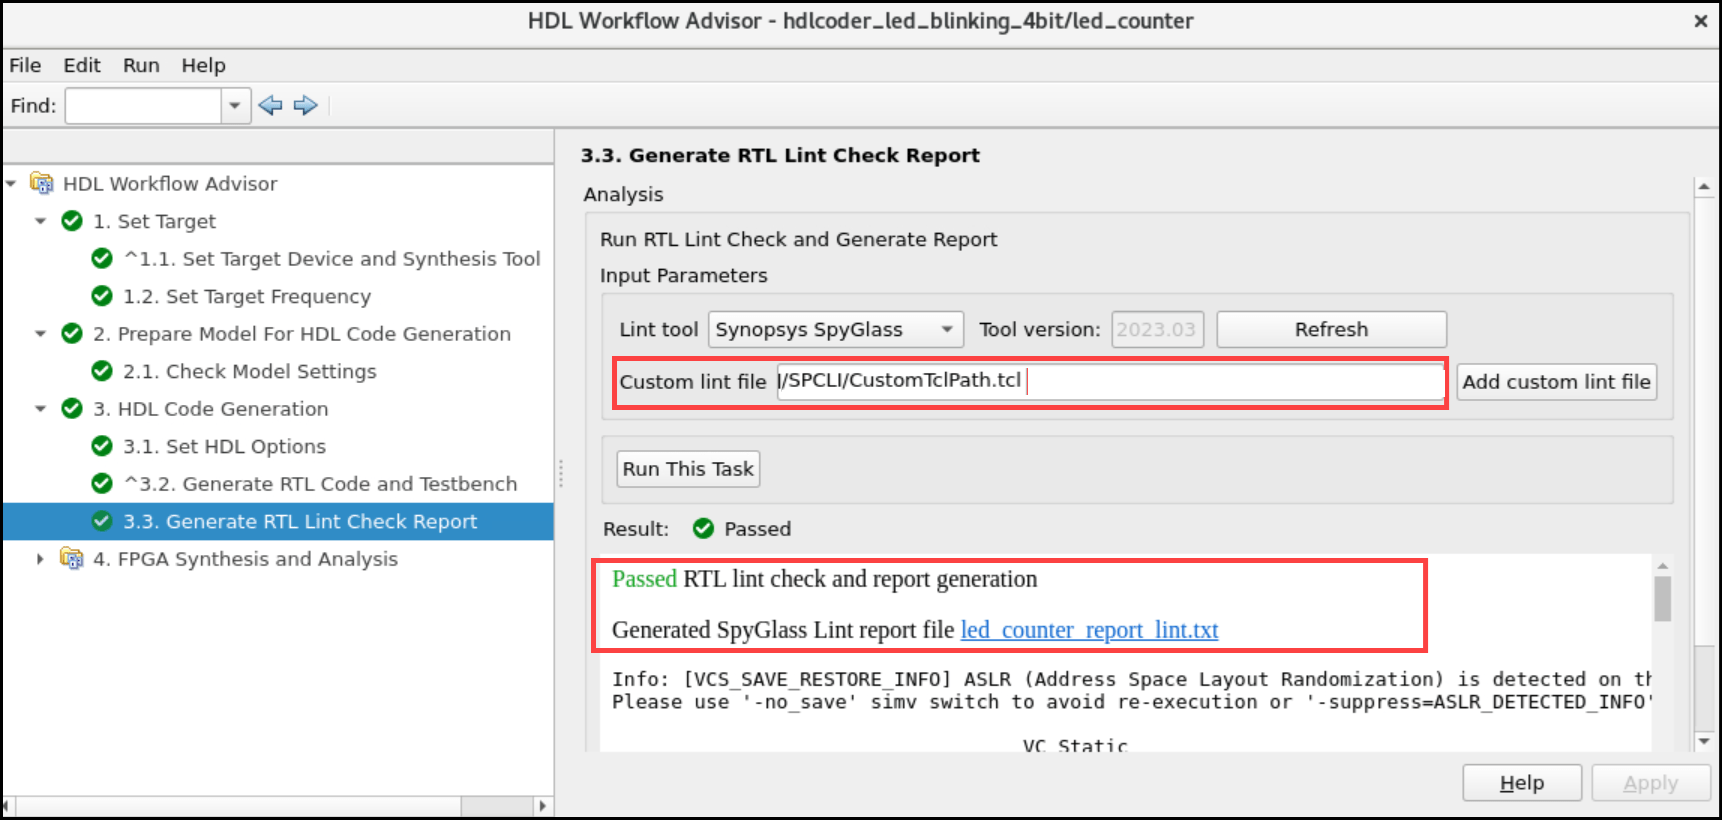Click the Add custom lint file button
This screenshot has height=820, width=1722.
pyautogui.click(x=1556, y=382)
